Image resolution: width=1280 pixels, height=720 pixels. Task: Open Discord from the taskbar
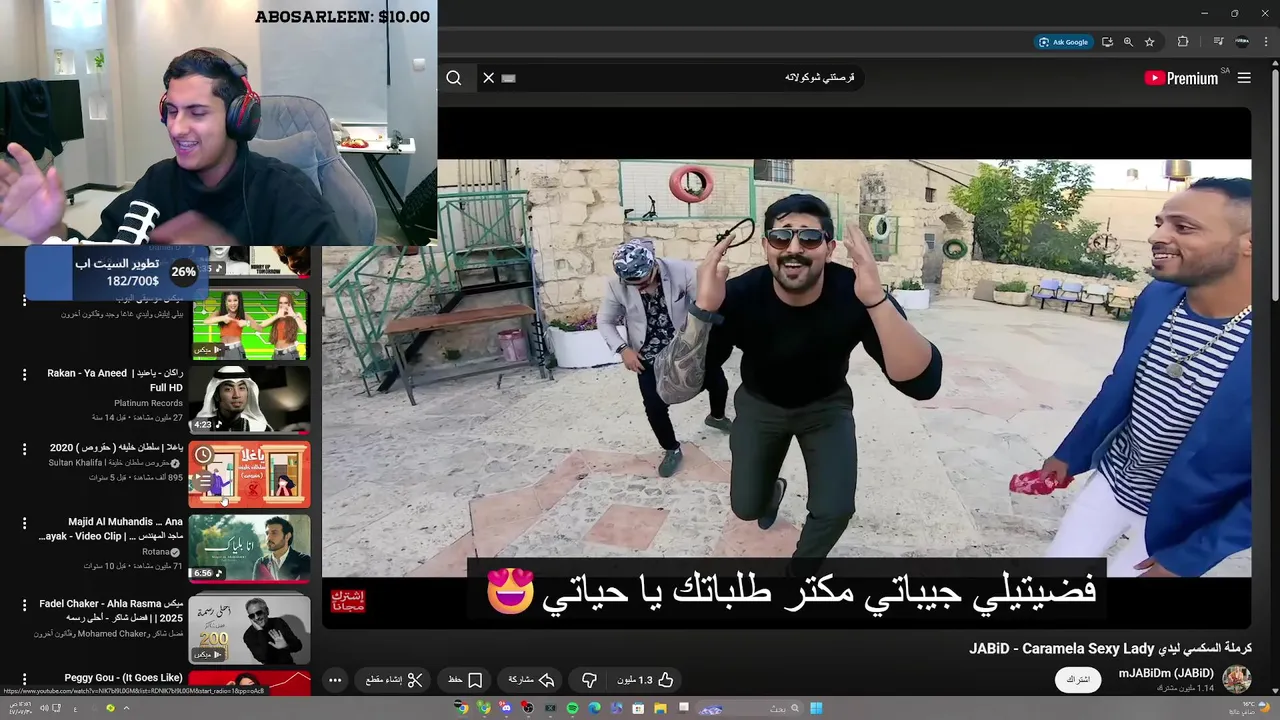click(x=506, y=708)
